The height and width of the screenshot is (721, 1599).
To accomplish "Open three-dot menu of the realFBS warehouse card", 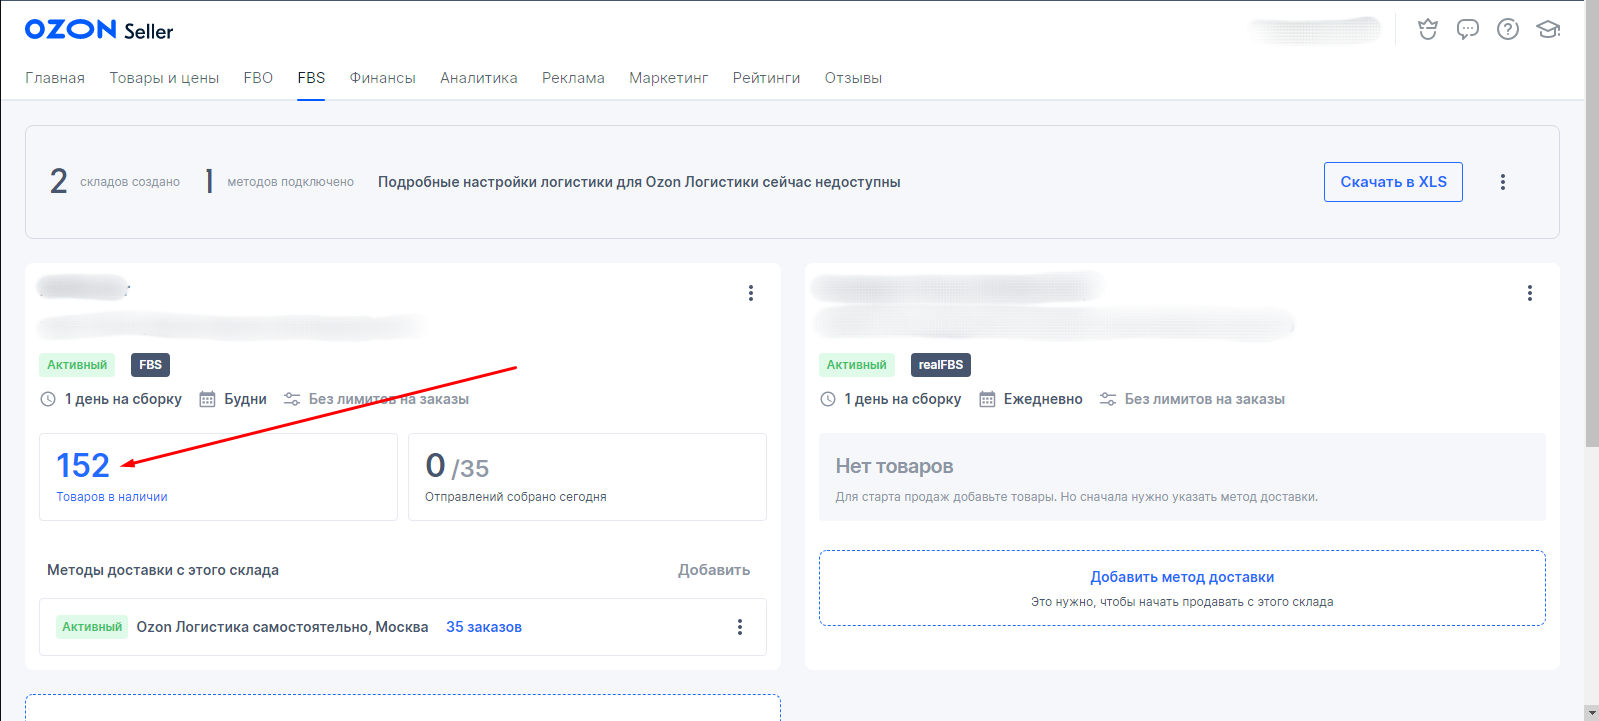I will point(1530,293).
